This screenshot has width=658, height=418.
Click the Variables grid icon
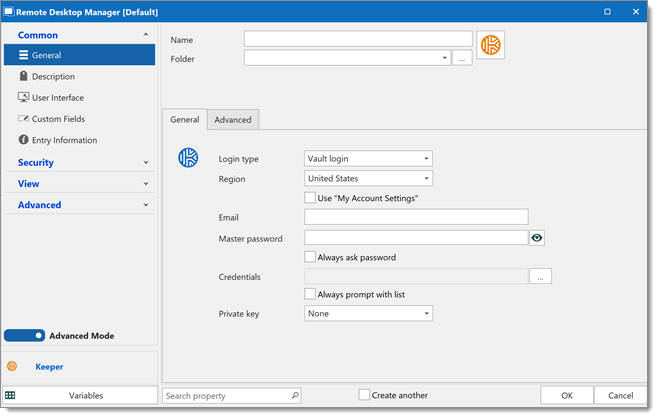(10, 395)
